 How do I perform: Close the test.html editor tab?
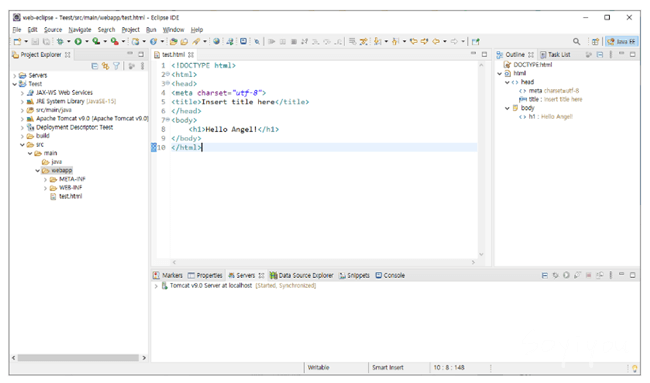coord(191,55)
